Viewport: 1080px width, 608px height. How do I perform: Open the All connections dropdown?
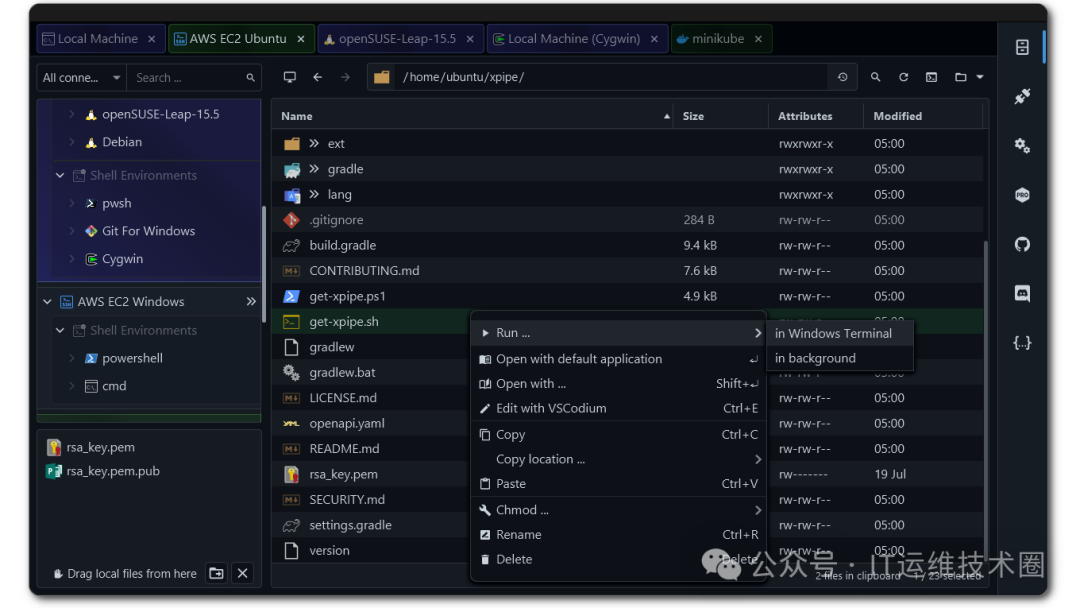point(81,78)
